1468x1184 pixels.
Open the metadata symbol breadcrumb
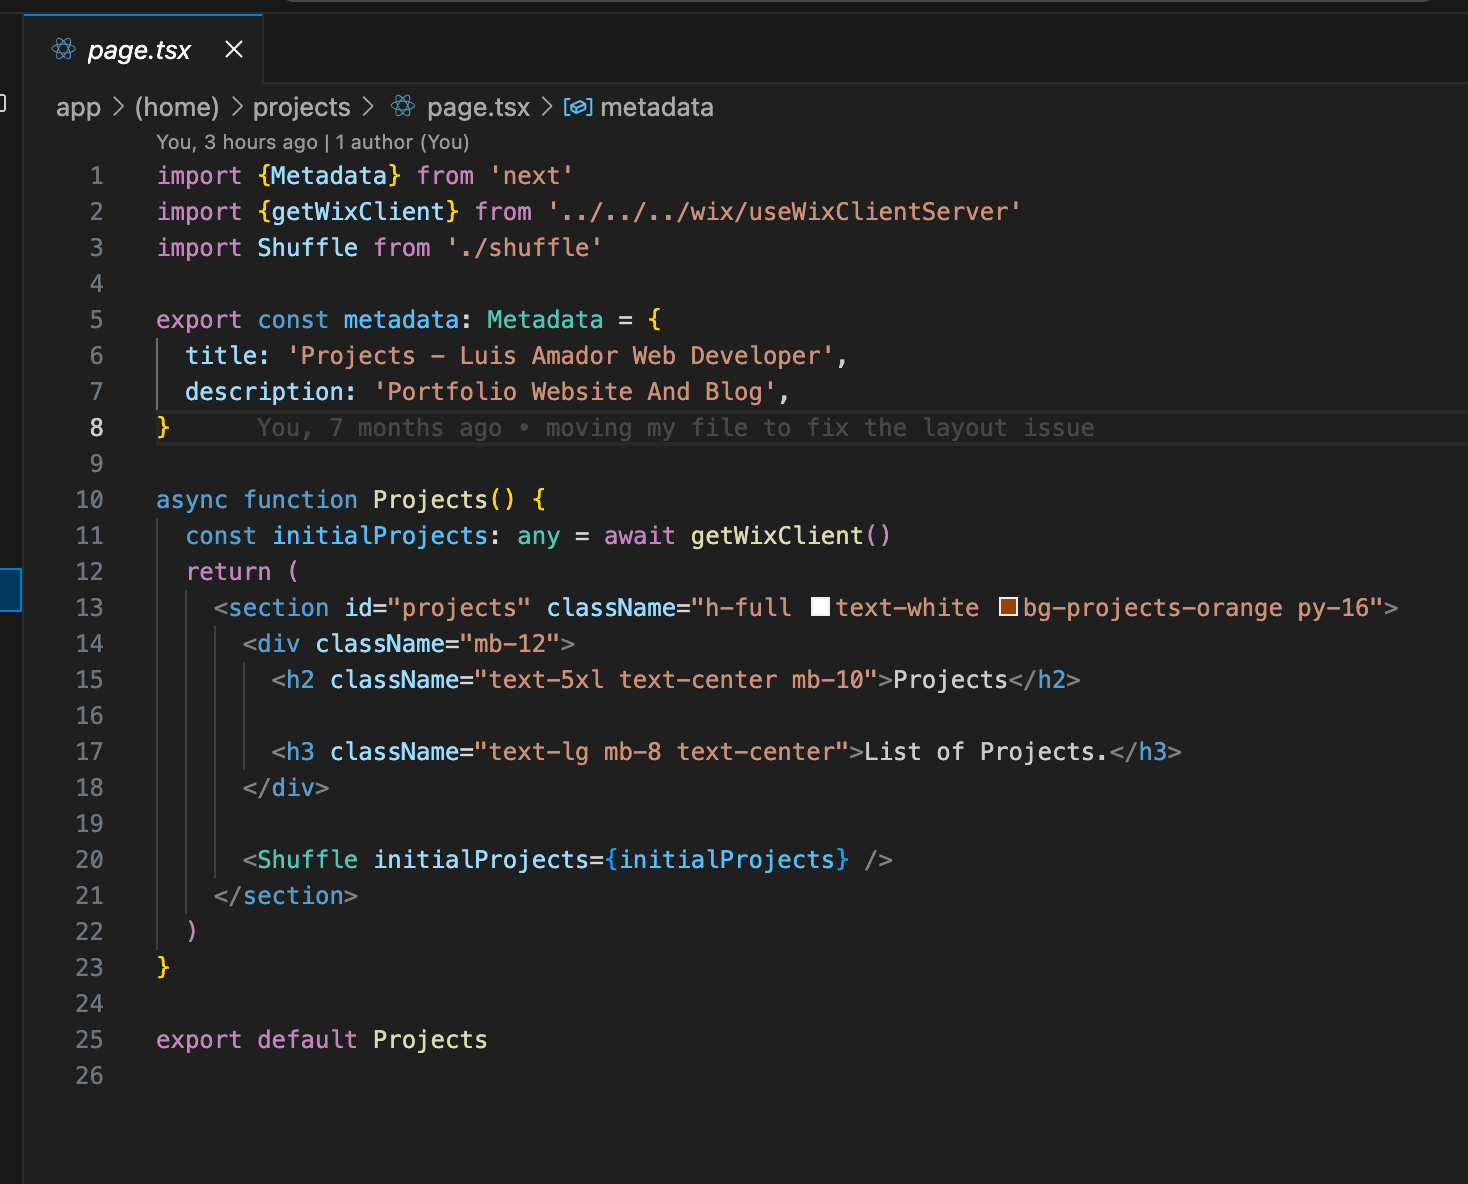[657, 107]
